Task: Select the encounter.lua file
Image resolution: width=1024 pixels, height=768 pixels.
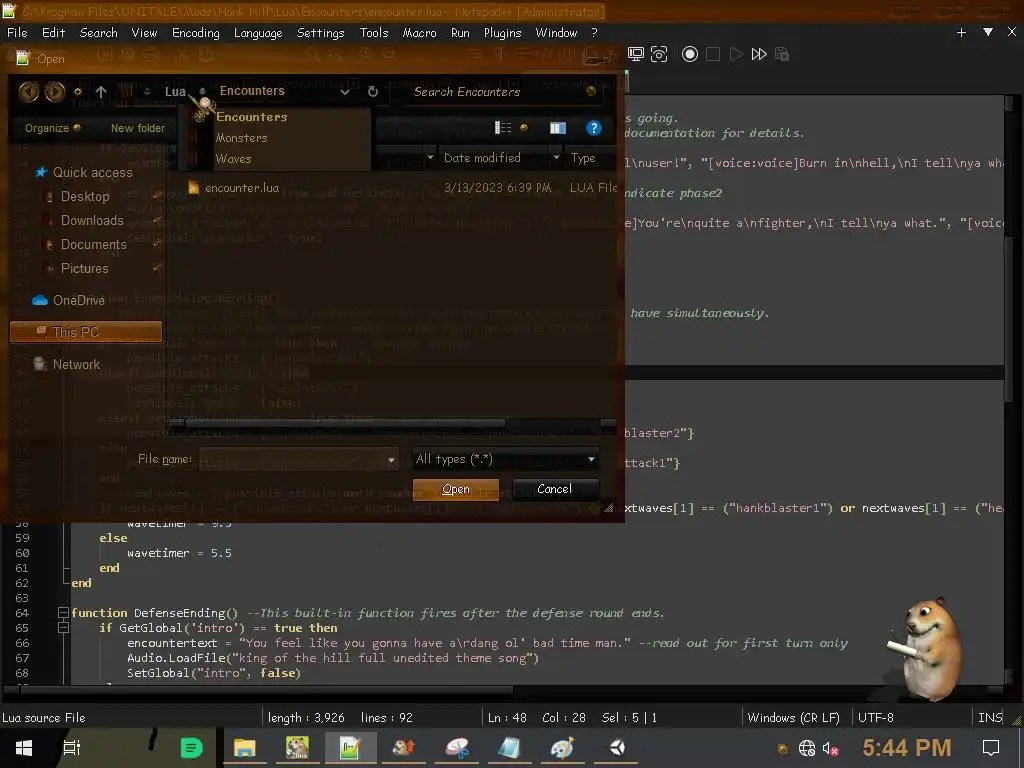Action: tap(242, 188)
